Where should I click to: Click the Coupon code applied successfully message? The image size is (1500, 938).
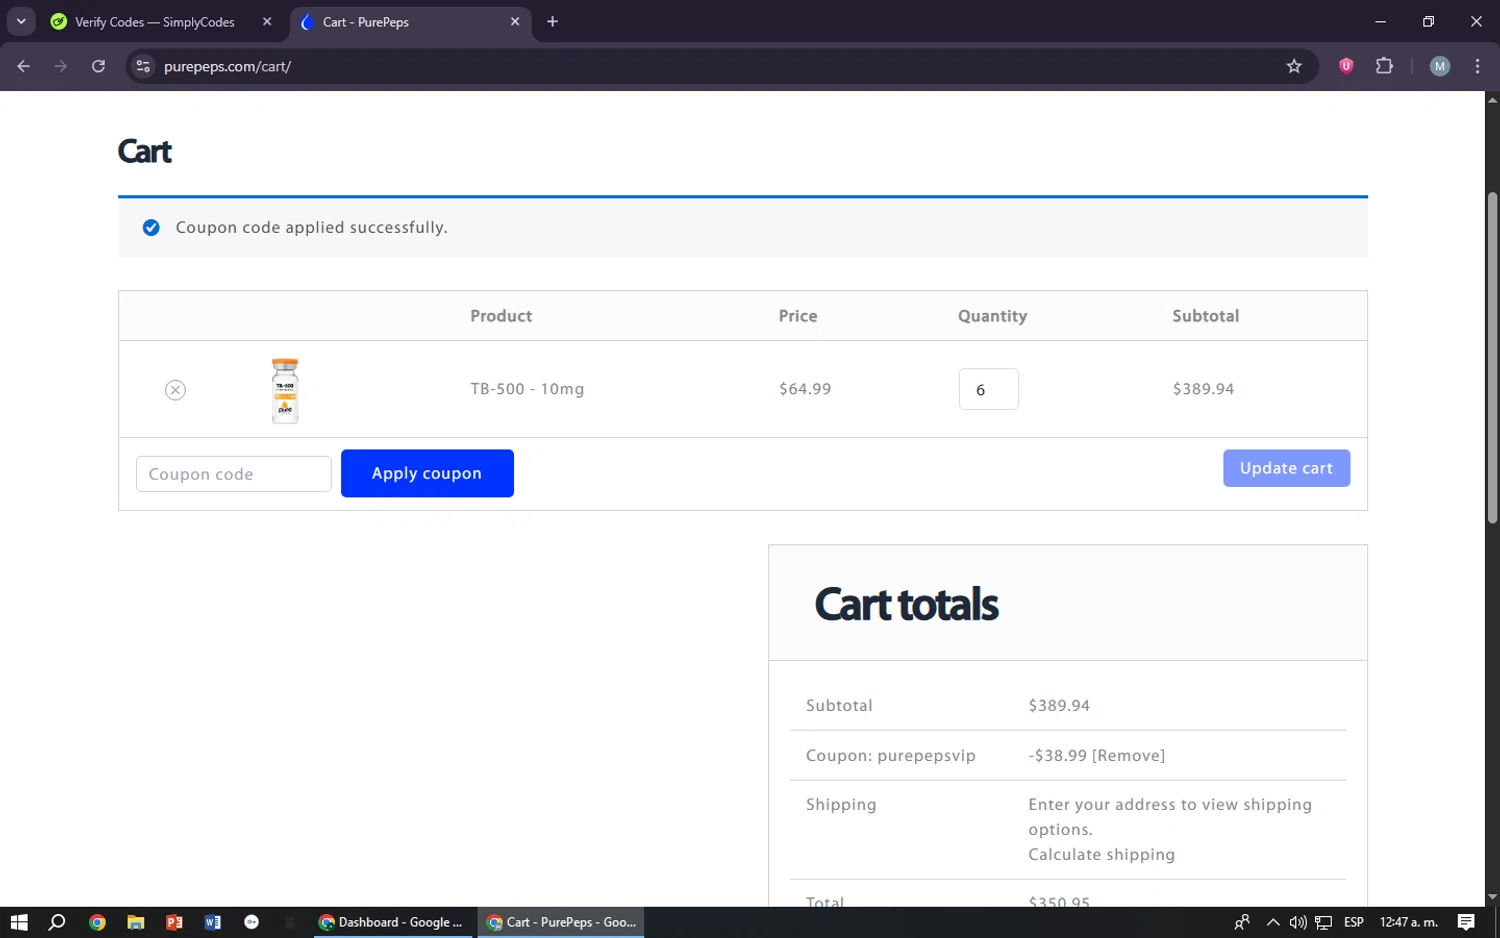pos(311,228)
